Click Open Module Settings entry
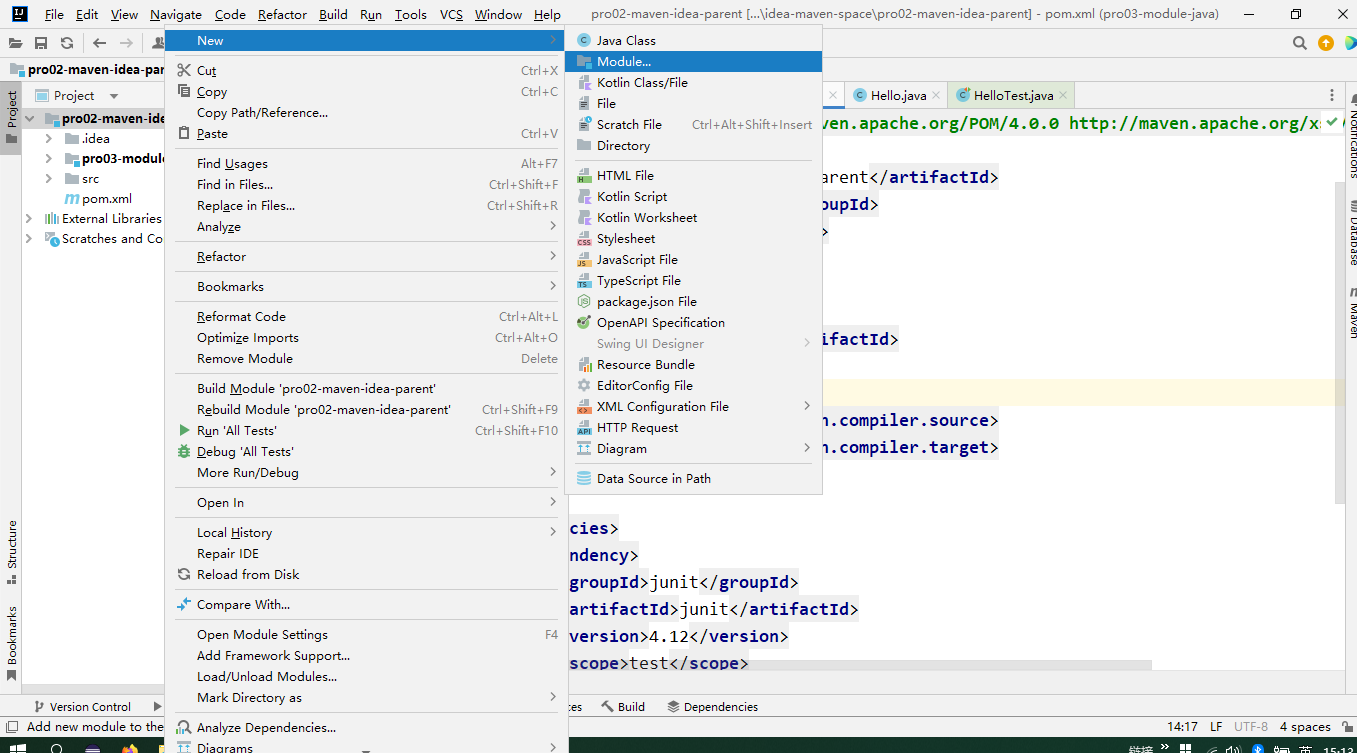 367,634
